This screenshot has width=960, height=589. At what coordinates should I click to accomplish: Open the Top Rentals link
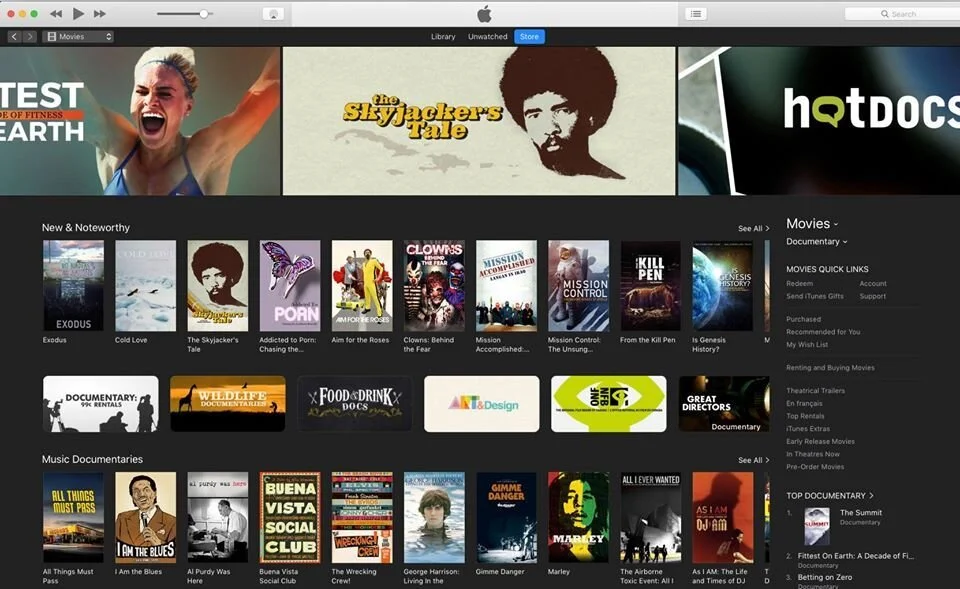805,416
